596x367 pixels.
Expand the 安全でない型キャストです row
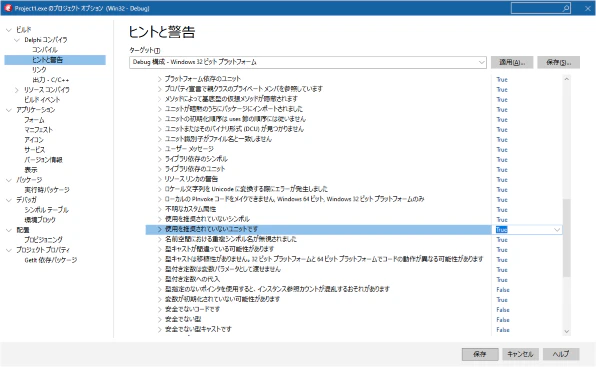point(160,329)
